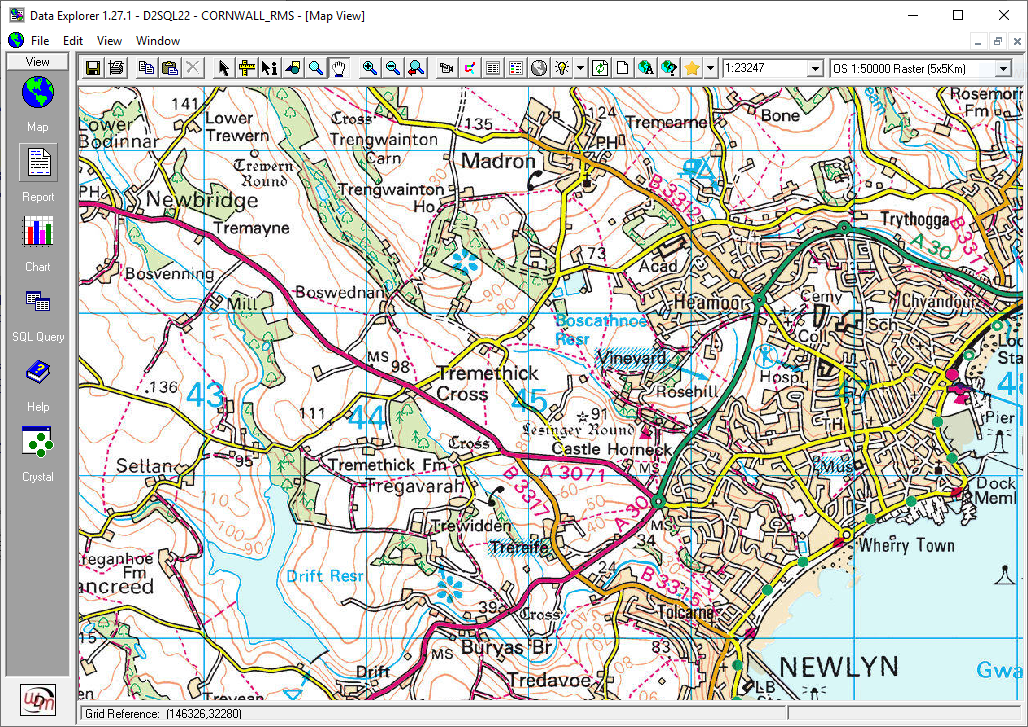Screen dimensions: 1028x727
Task: Click Newlyn label on the map
Action: pos(838,666)
